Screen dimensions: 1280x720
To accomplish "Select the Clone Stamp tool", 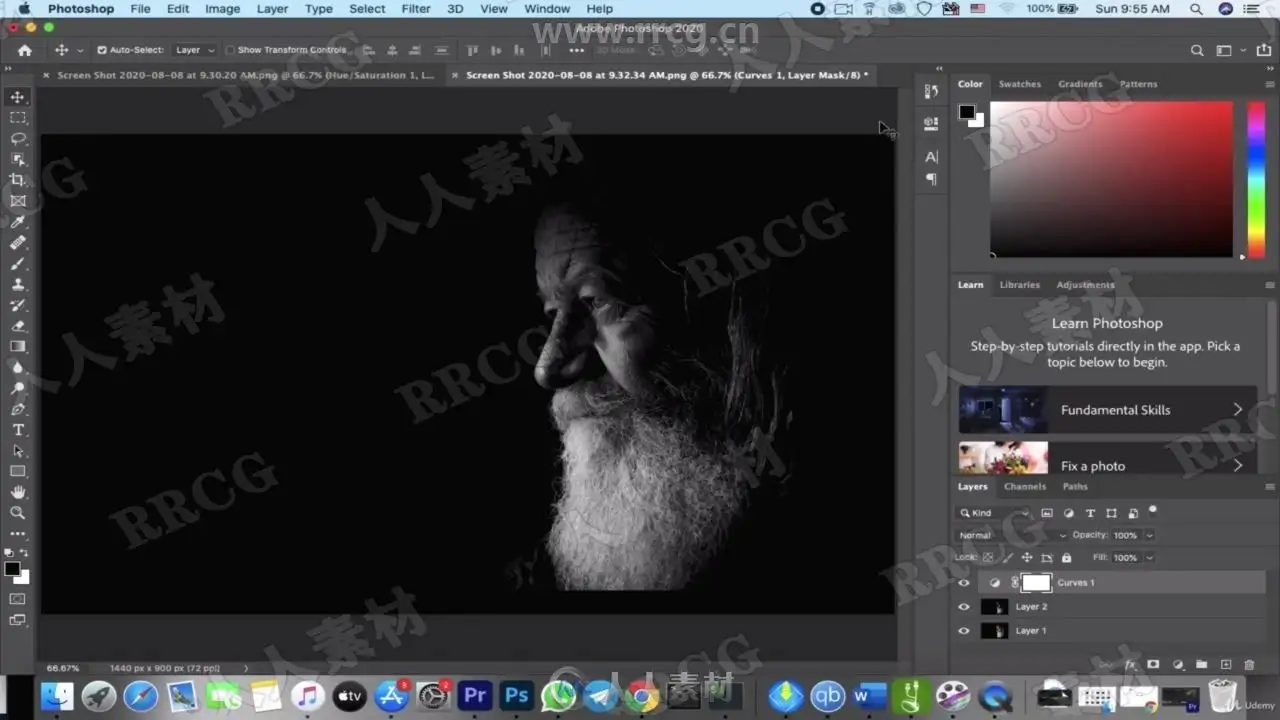I will (18, 285).
